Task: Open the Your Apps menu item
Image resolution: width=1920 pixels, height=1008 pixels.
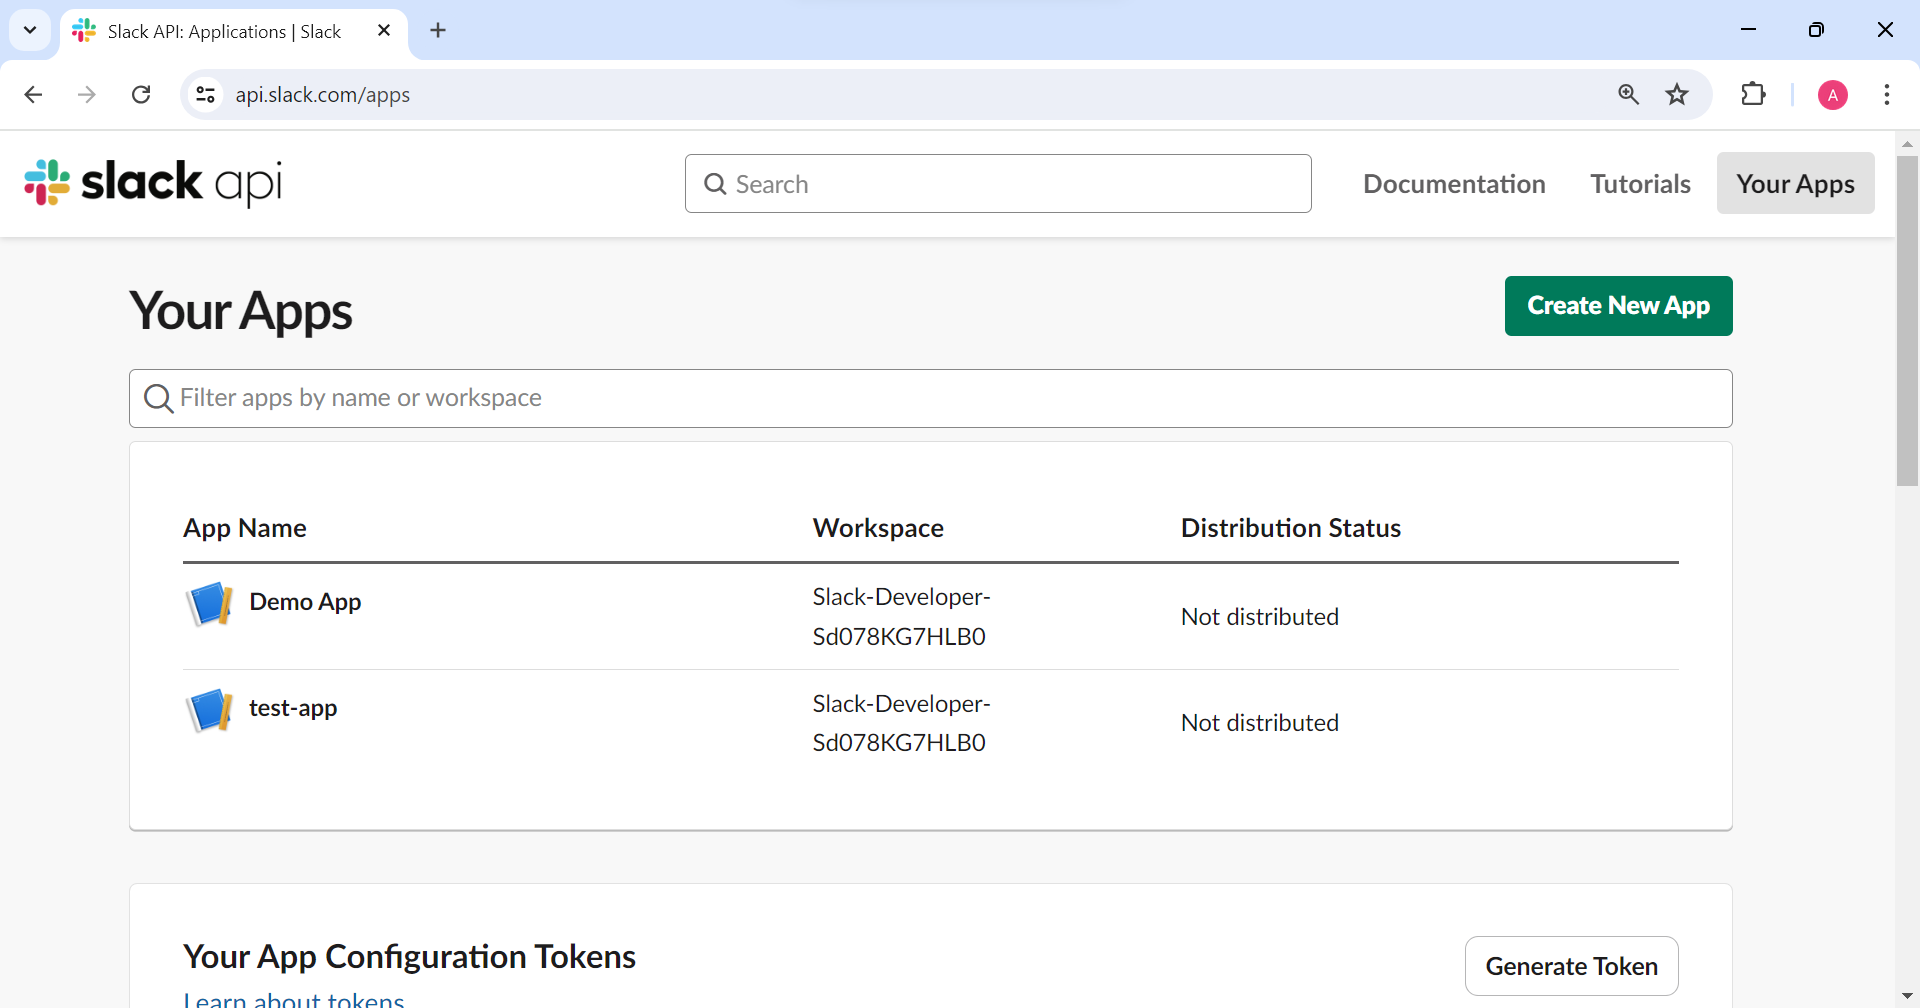Action: point(1795,183)
